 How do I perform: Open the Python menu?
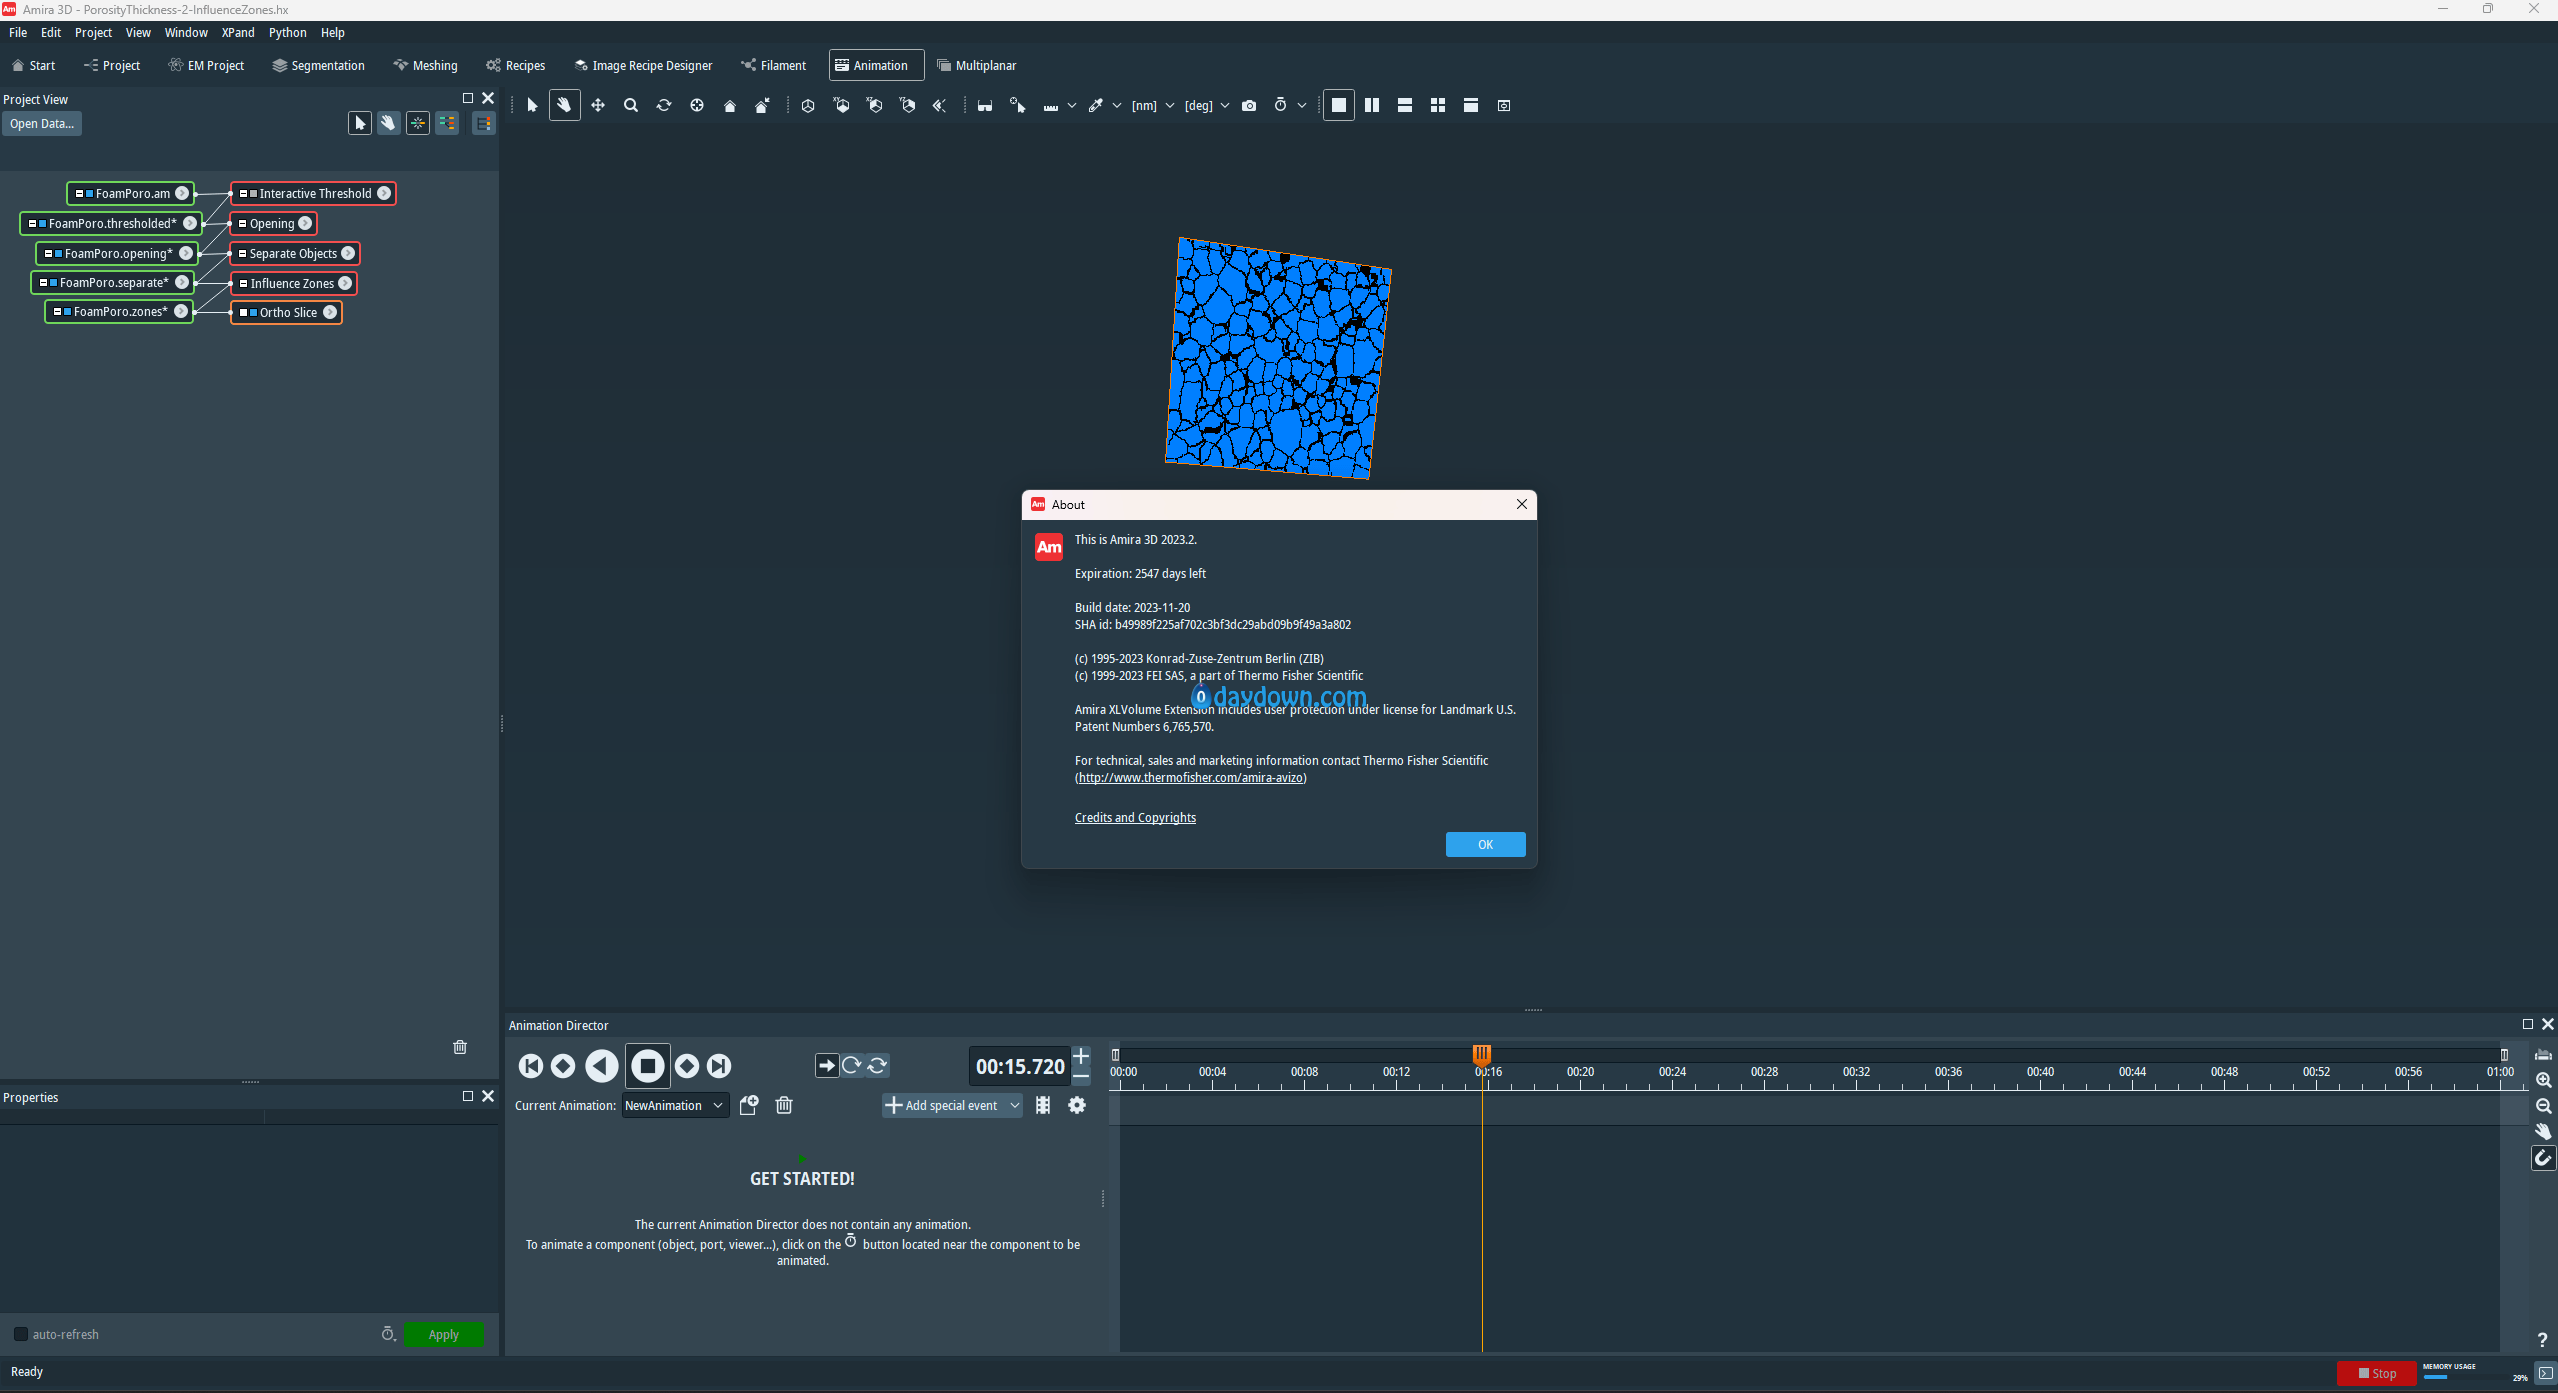tap(288, 33)
